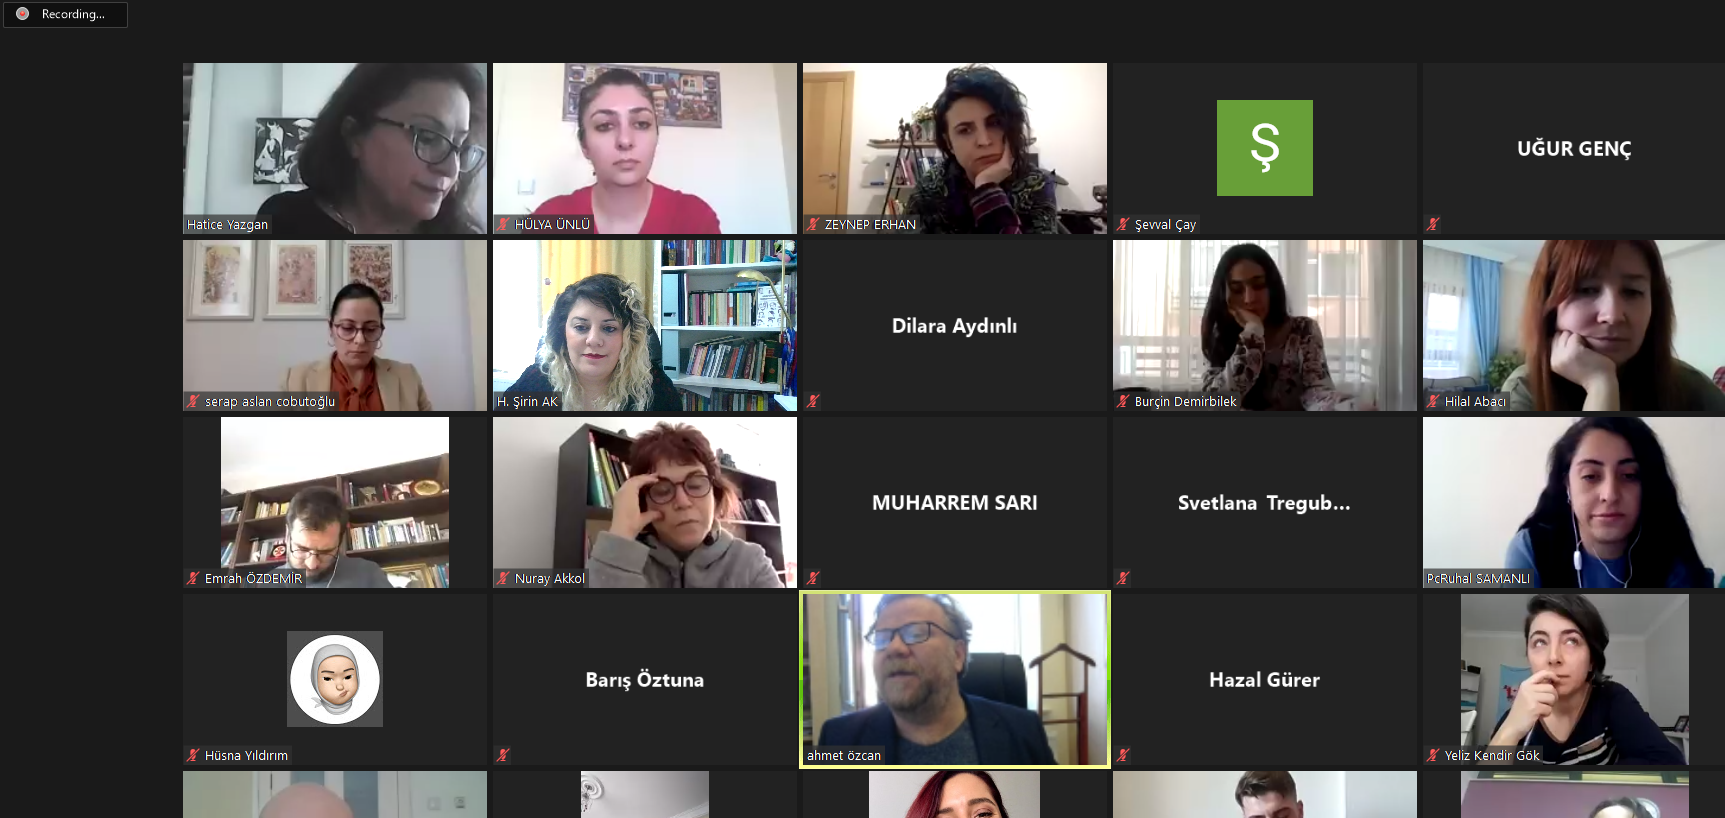The height and width of the screenshot is (818, 1725).
Task: Select active speaker ahmet özcan video
Action: 955,679
